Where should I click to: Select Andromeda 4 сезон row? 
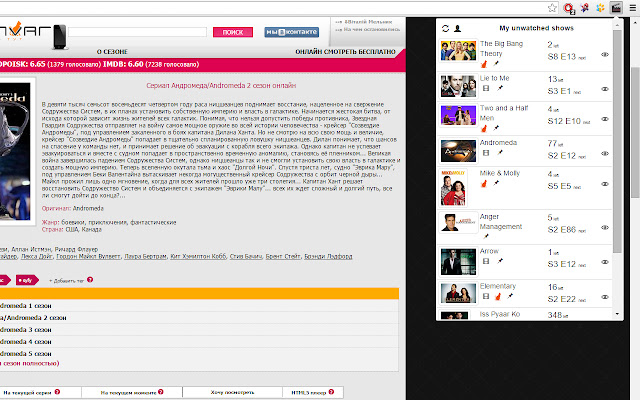[x=199, y=342]
